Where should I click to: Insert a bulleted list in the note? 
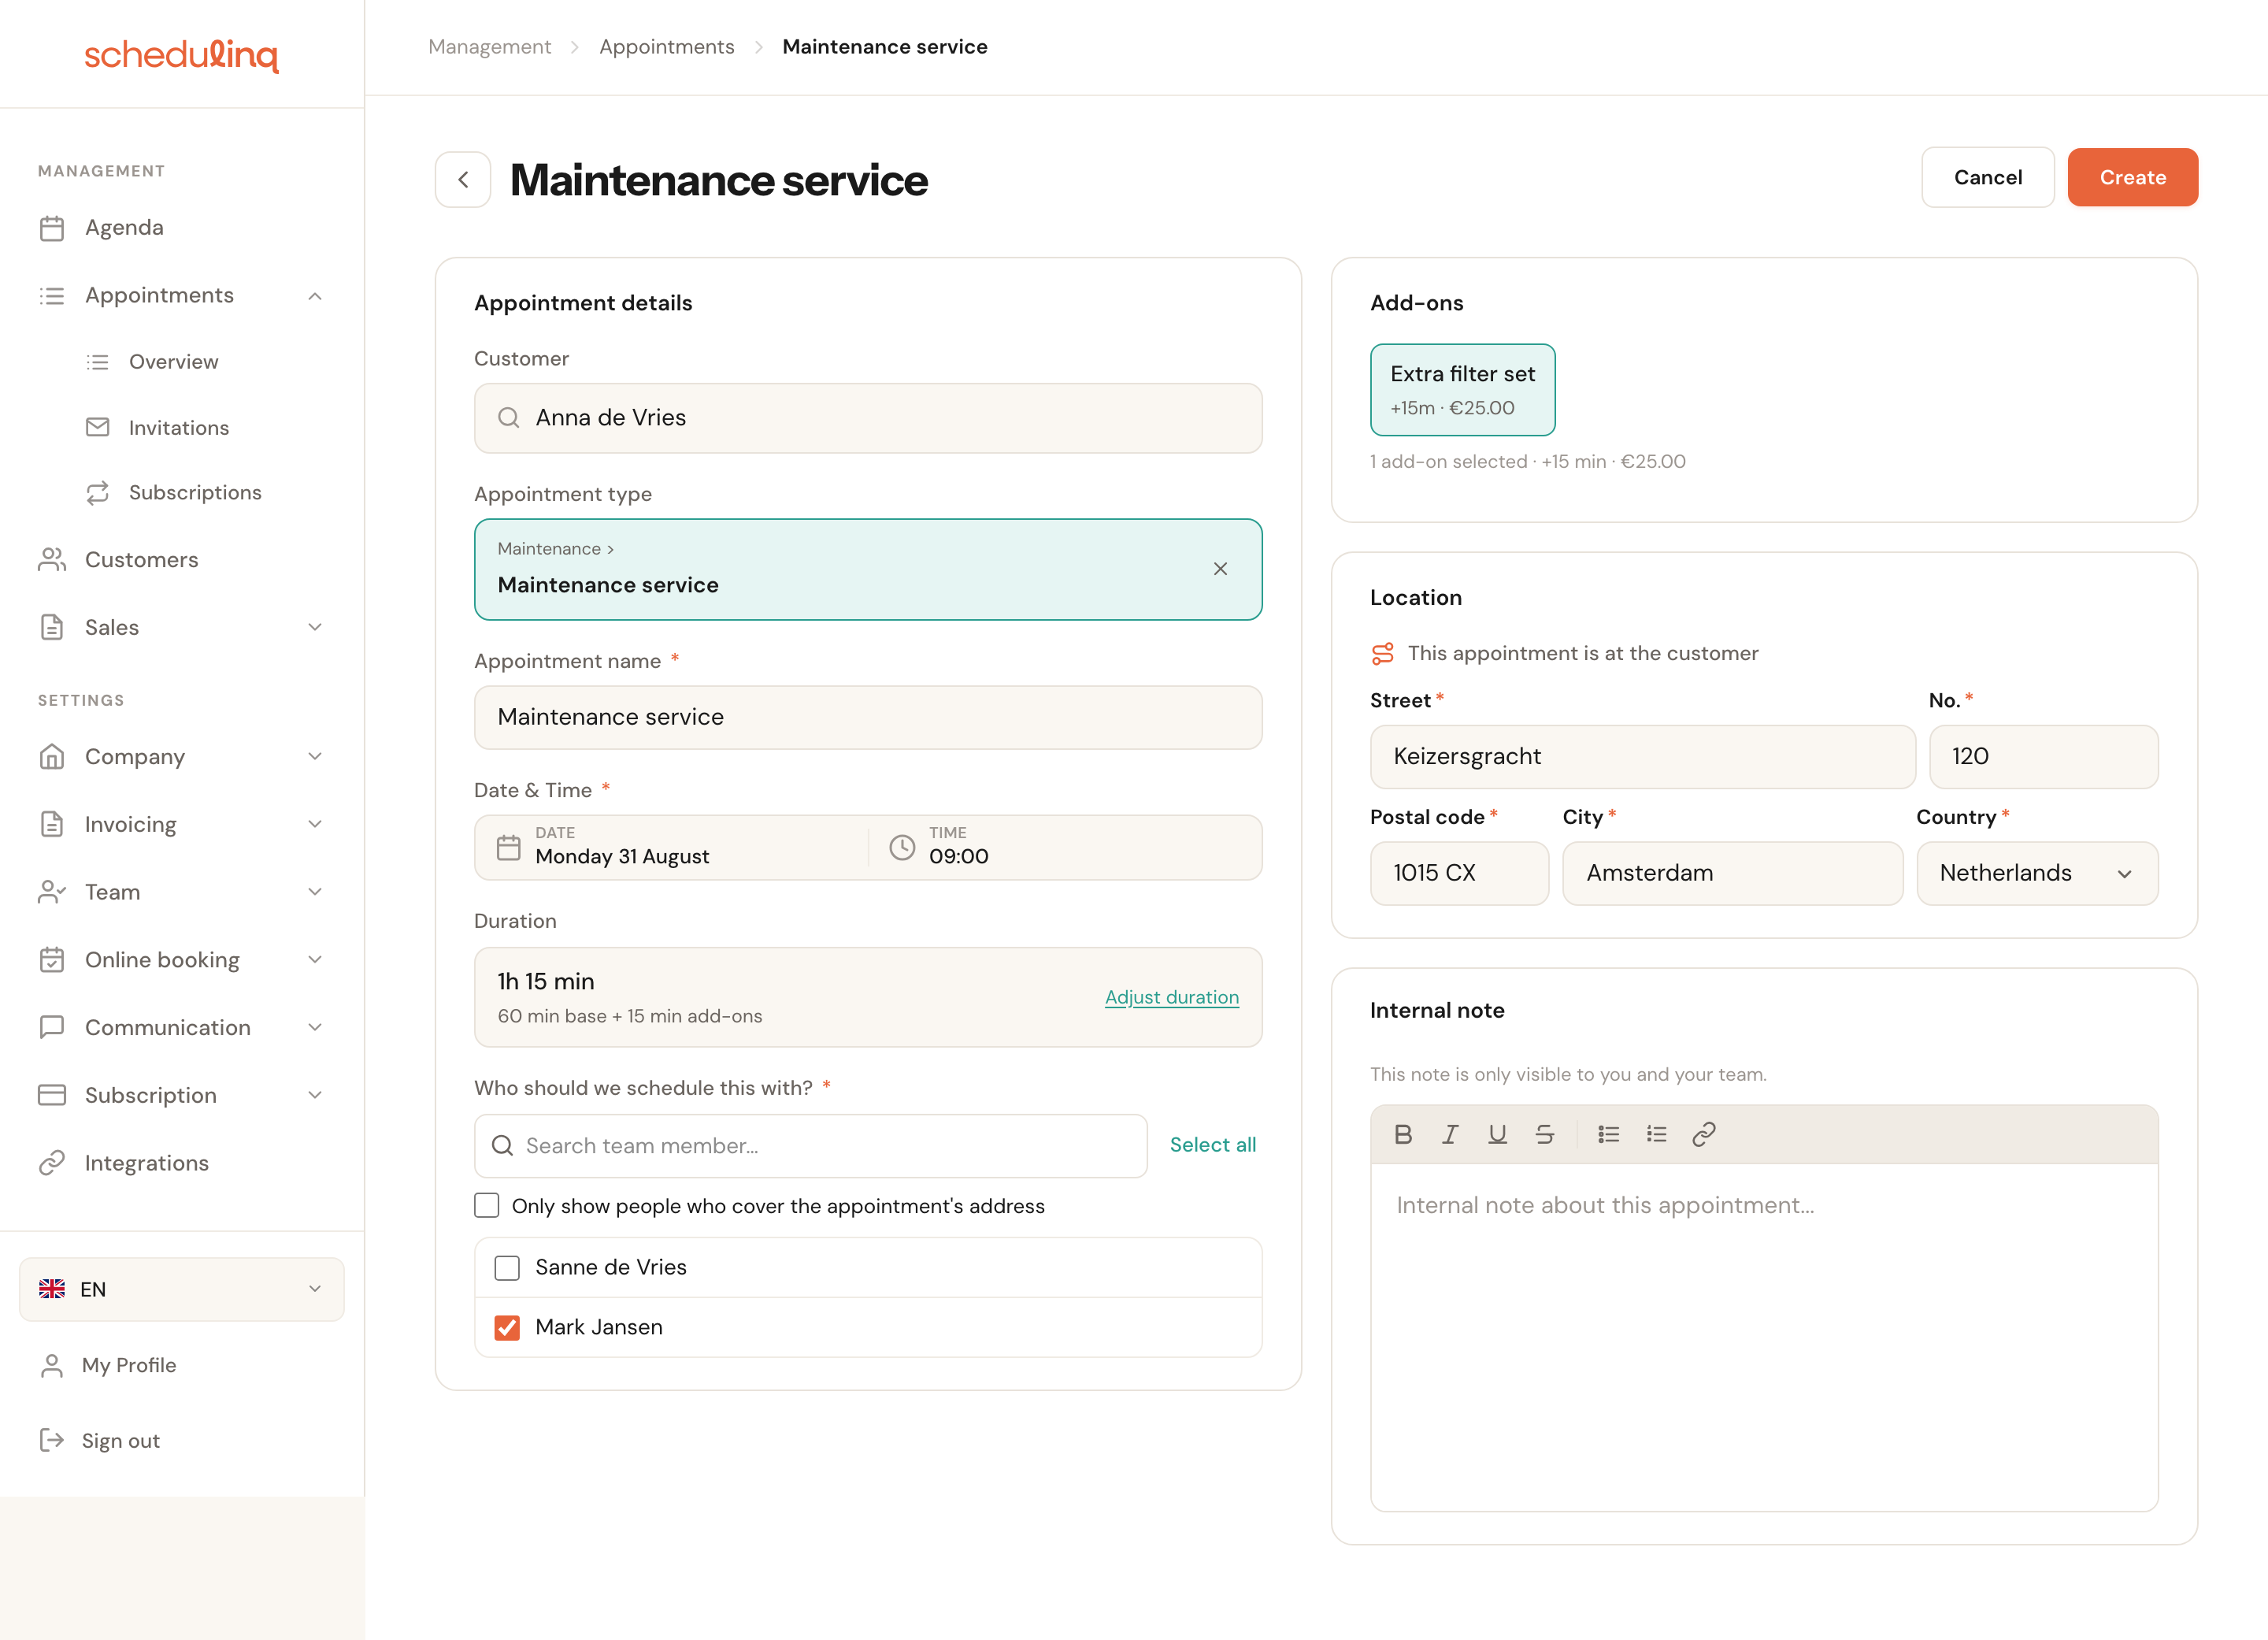pos(1609,1134)
